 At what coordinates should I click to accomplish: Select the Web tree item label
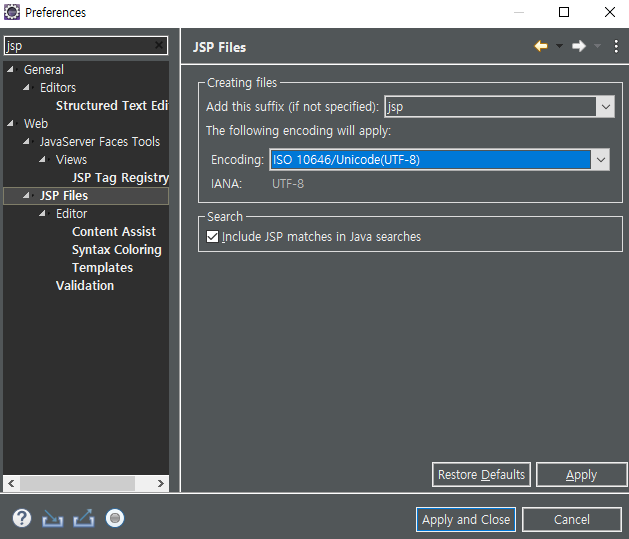pyautogui.click(x=36, y=124)
